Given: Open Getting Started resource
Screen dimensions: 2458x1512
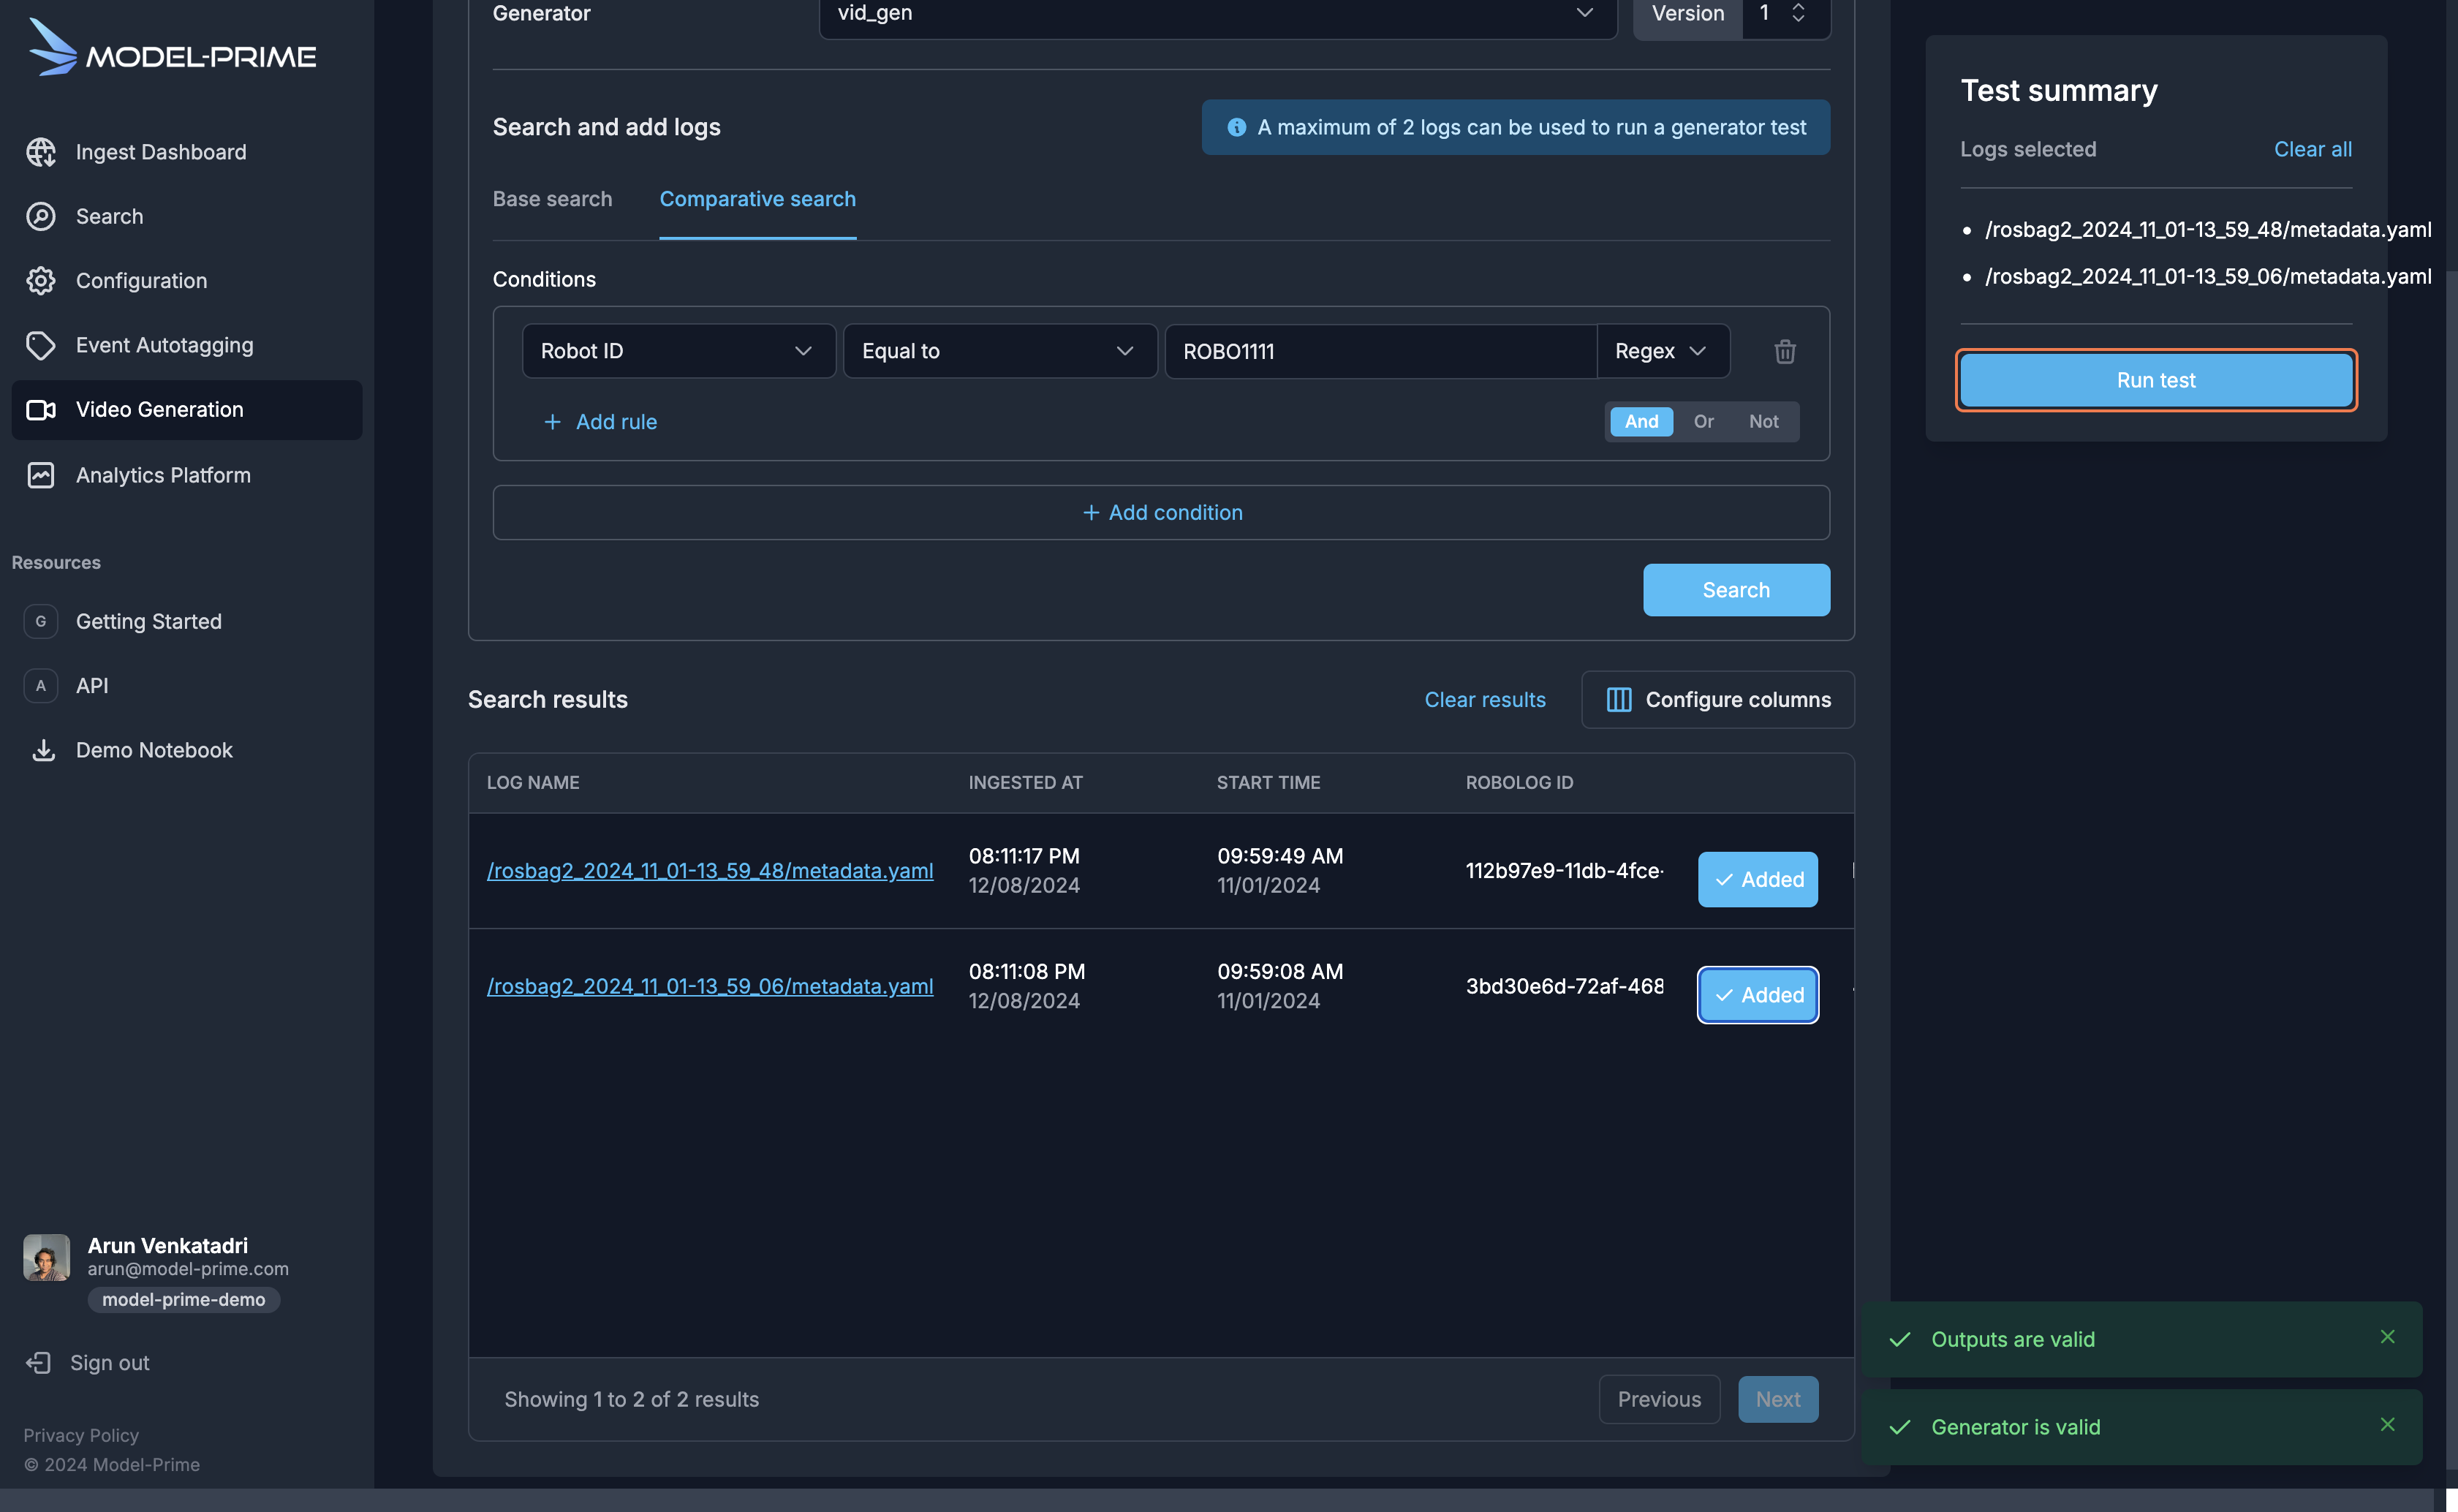Looking at the screenshot, I should (149, 621).
